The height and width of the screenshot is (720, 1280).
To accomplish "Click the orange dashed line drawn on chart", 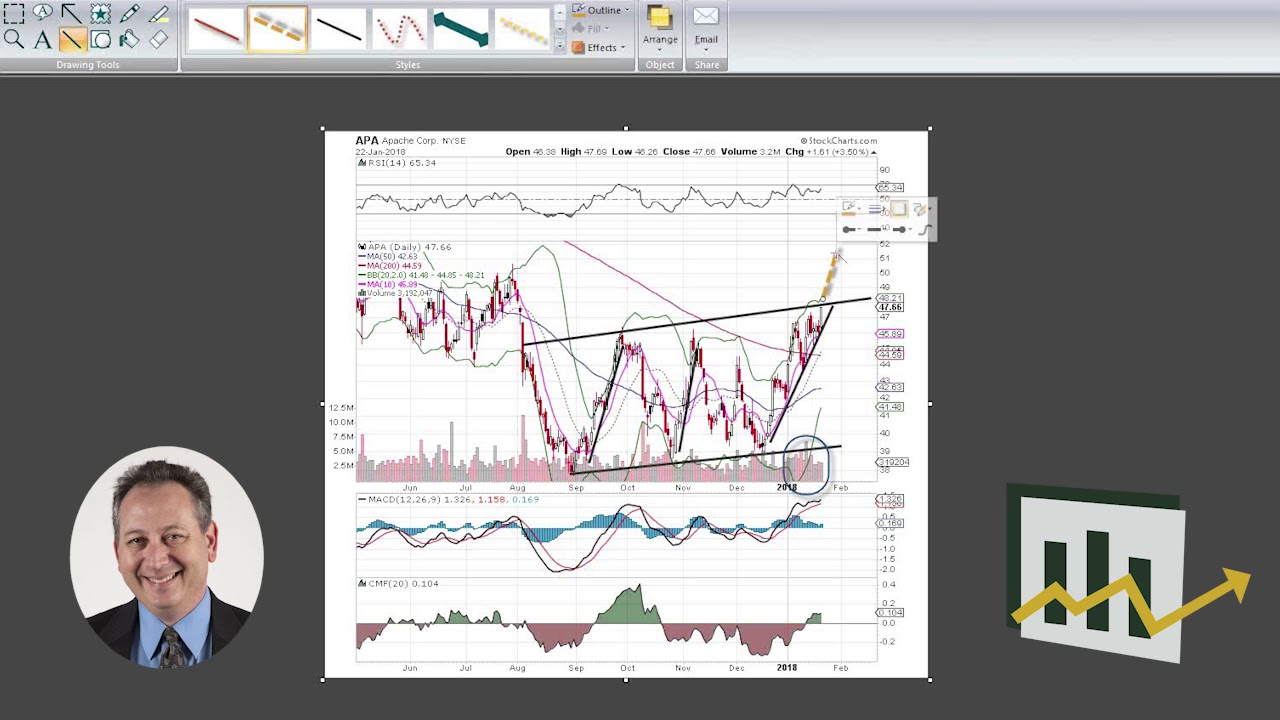I will 830,276.
